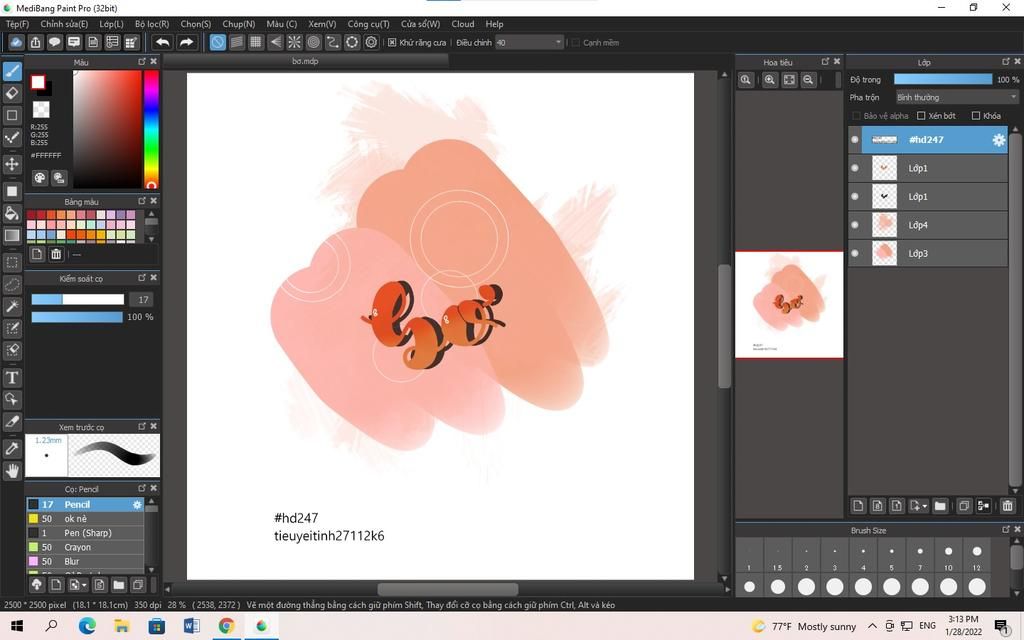Toggle the Khử răng cưa checkbox
The height and width of the screenshot is (640, 1024).
tap(392, 42)
